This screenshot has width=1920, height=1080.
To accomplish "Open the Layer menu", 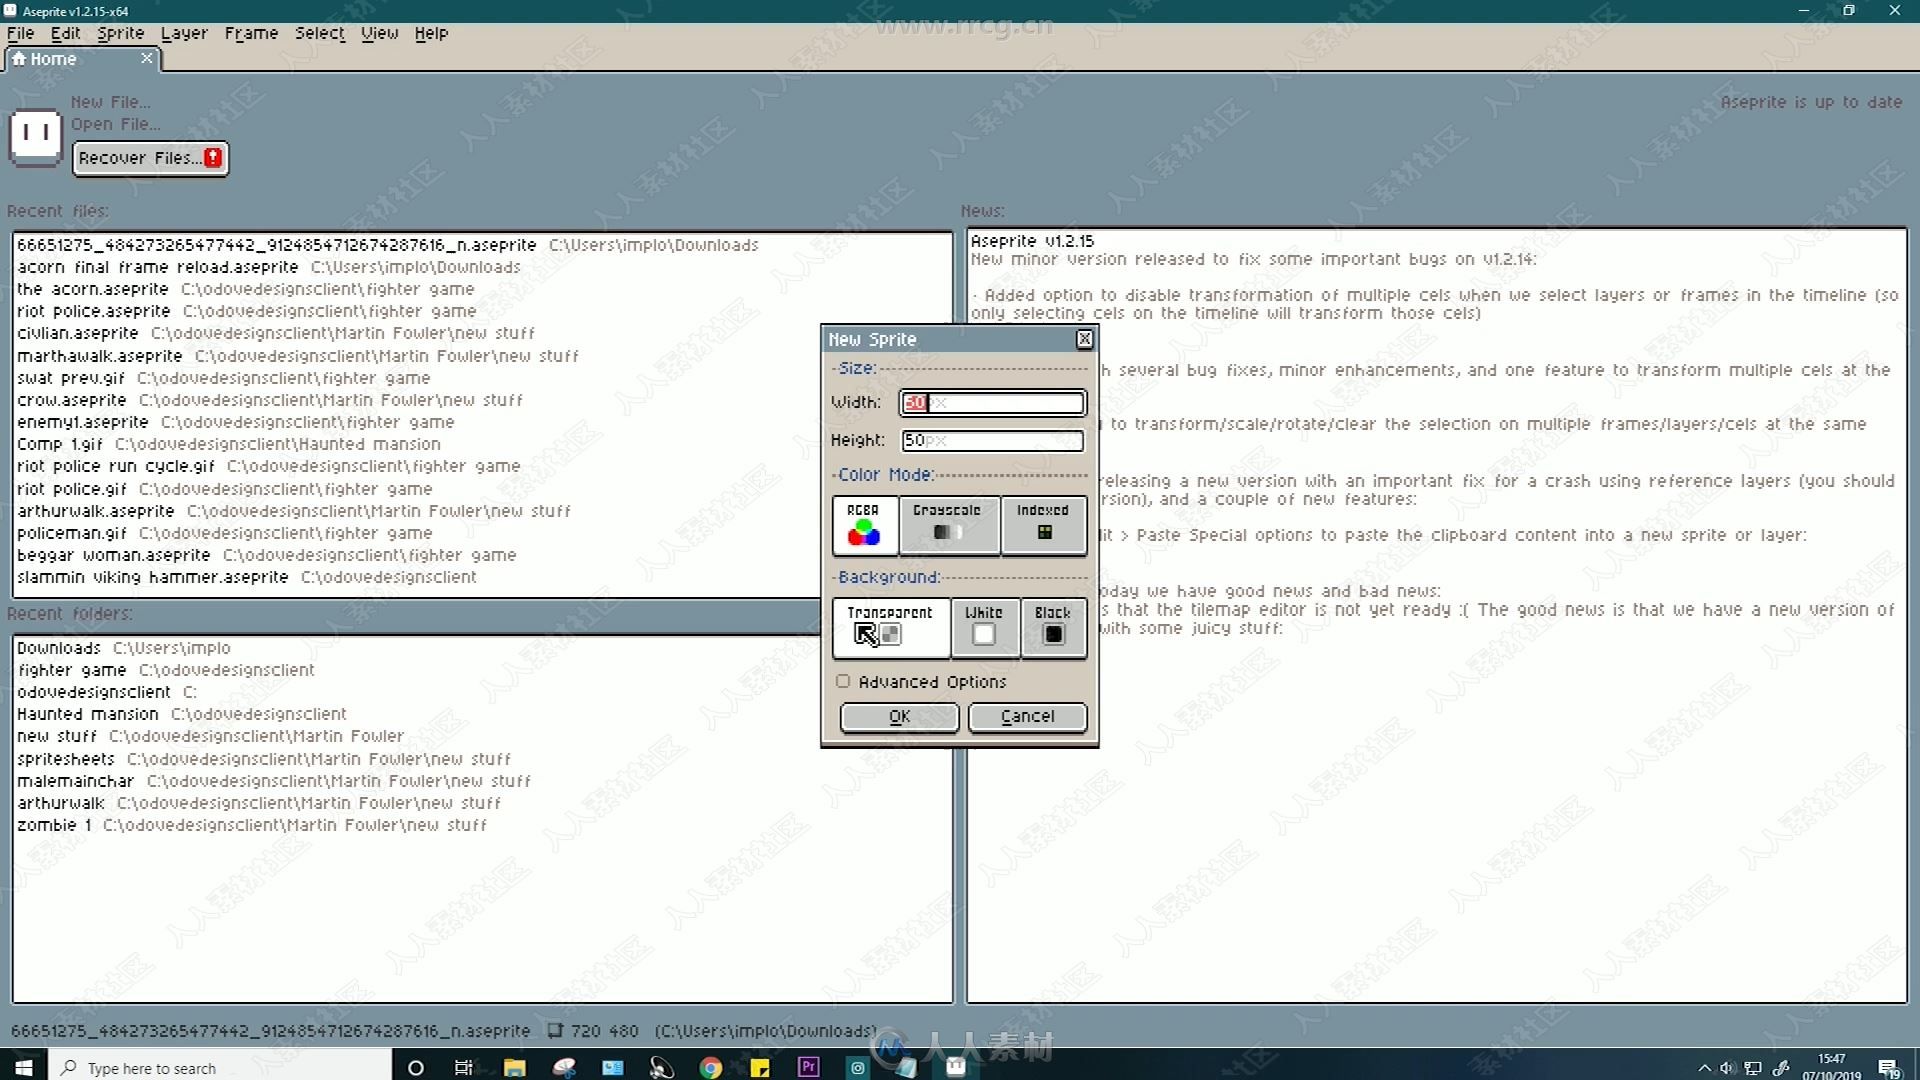I will tap(184, 33).
